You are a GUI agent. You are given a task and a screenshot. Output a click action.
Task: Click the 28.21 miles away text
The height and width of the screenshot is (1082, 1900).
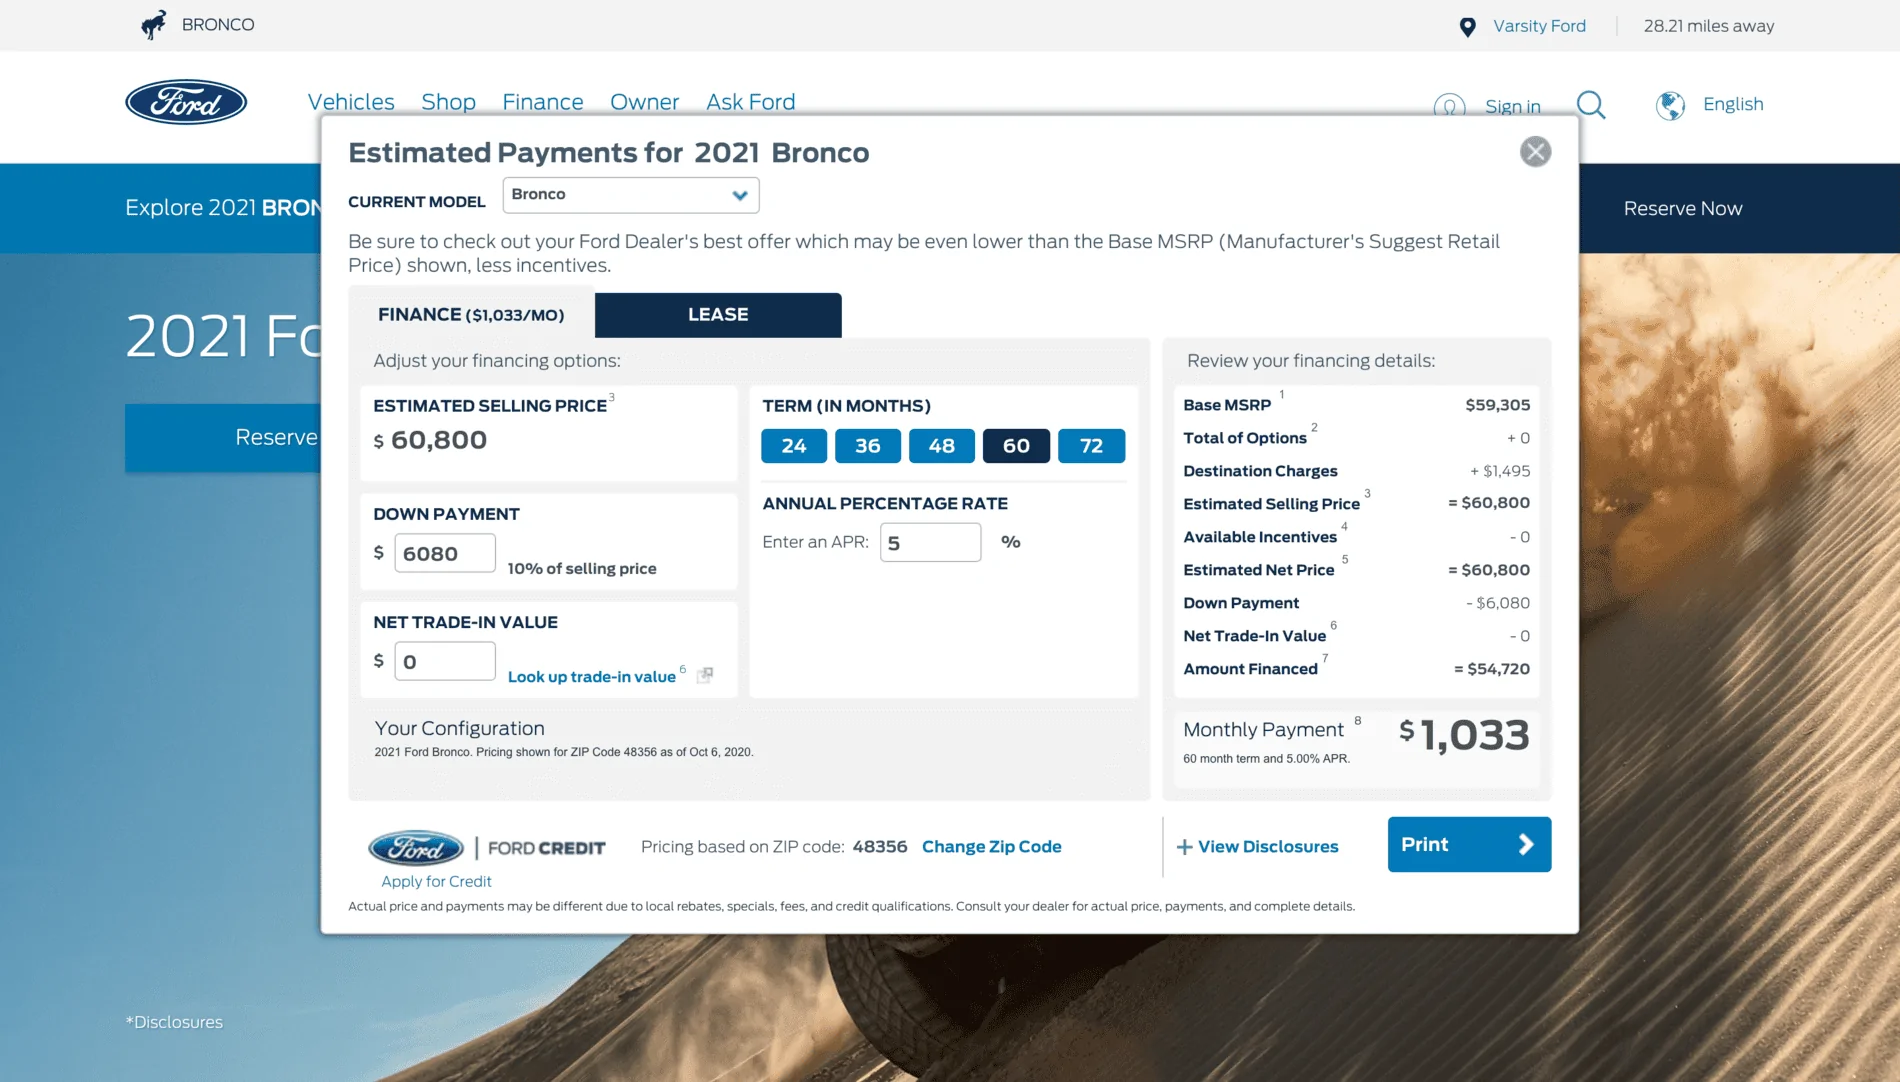(1709, 26)
